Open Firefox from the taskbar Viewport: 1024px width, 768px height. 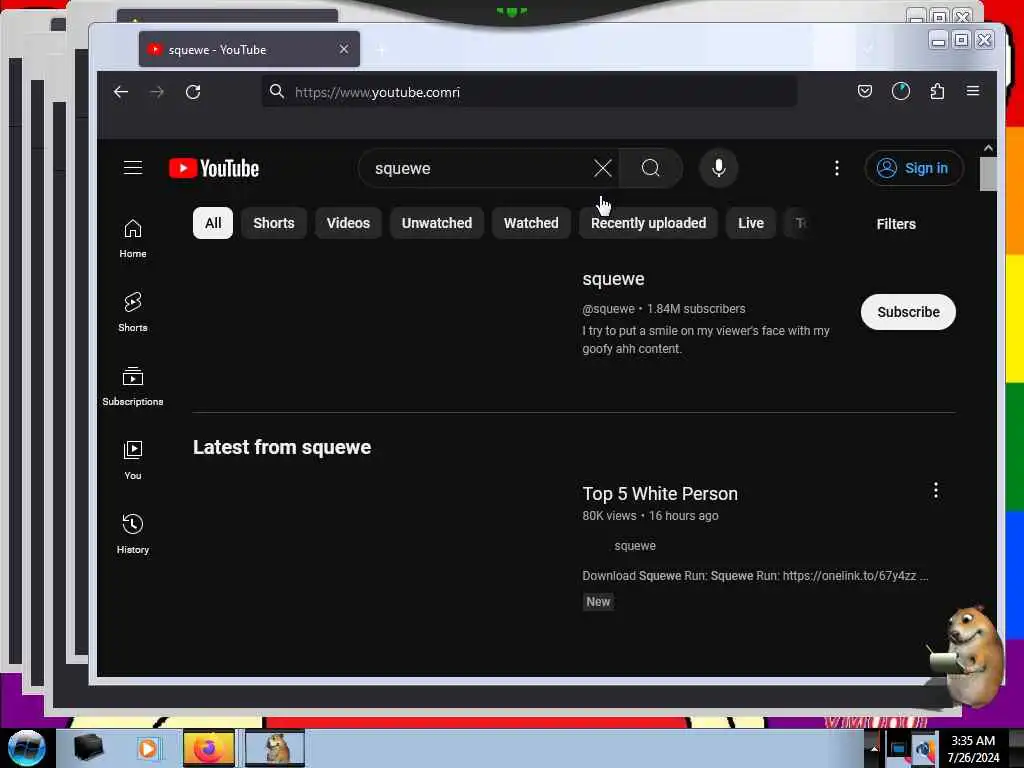point(208,749)
